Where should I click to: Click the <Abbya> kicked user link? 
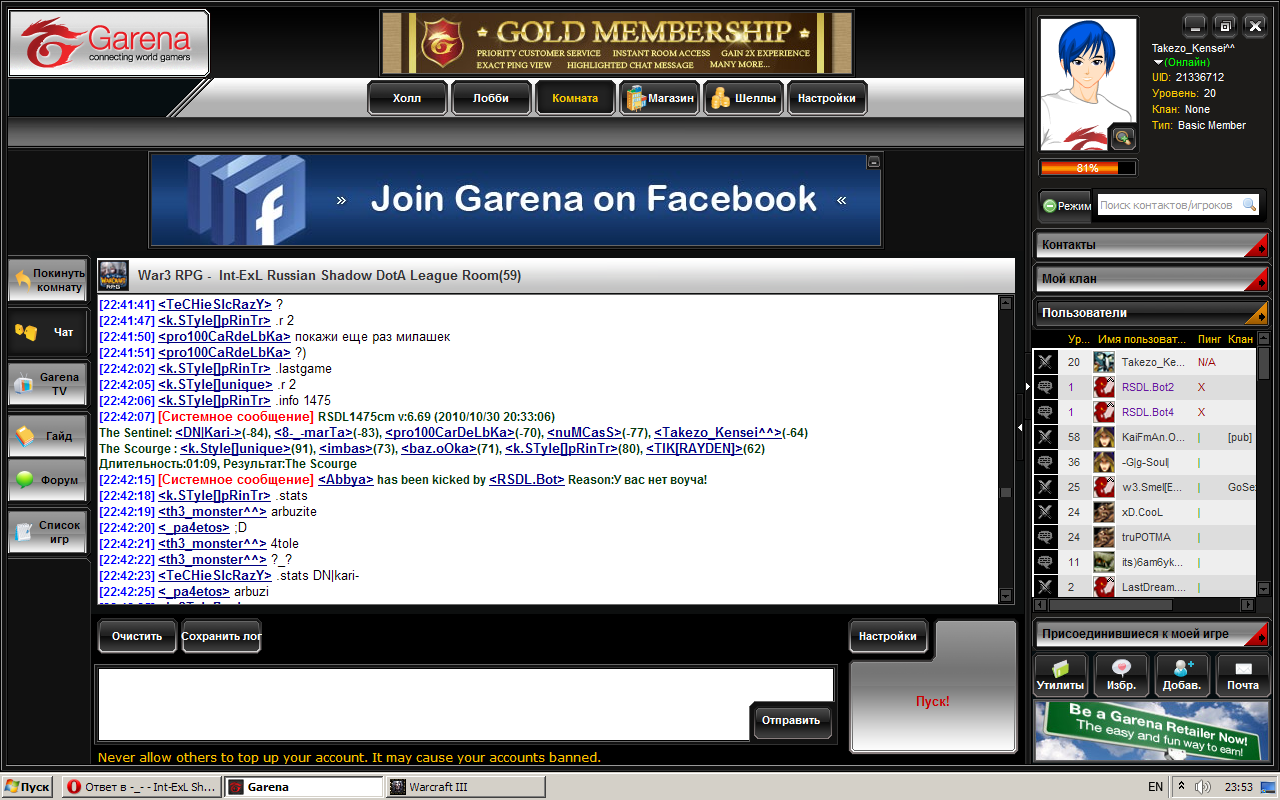(x=346, y=480)
